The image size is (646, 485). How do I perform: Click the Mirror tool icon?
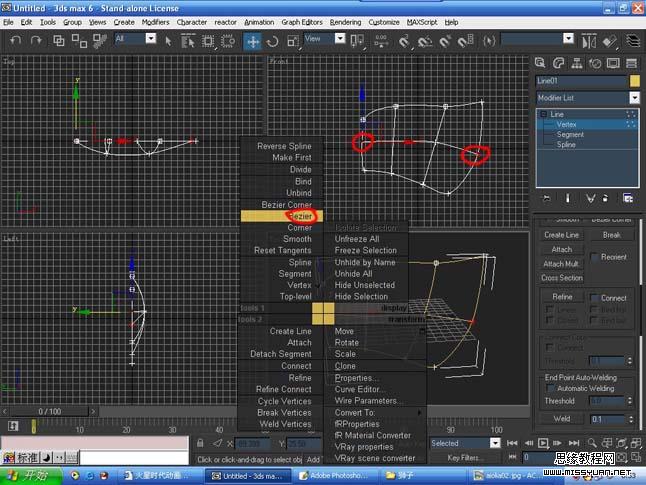(x=589, y=41)
